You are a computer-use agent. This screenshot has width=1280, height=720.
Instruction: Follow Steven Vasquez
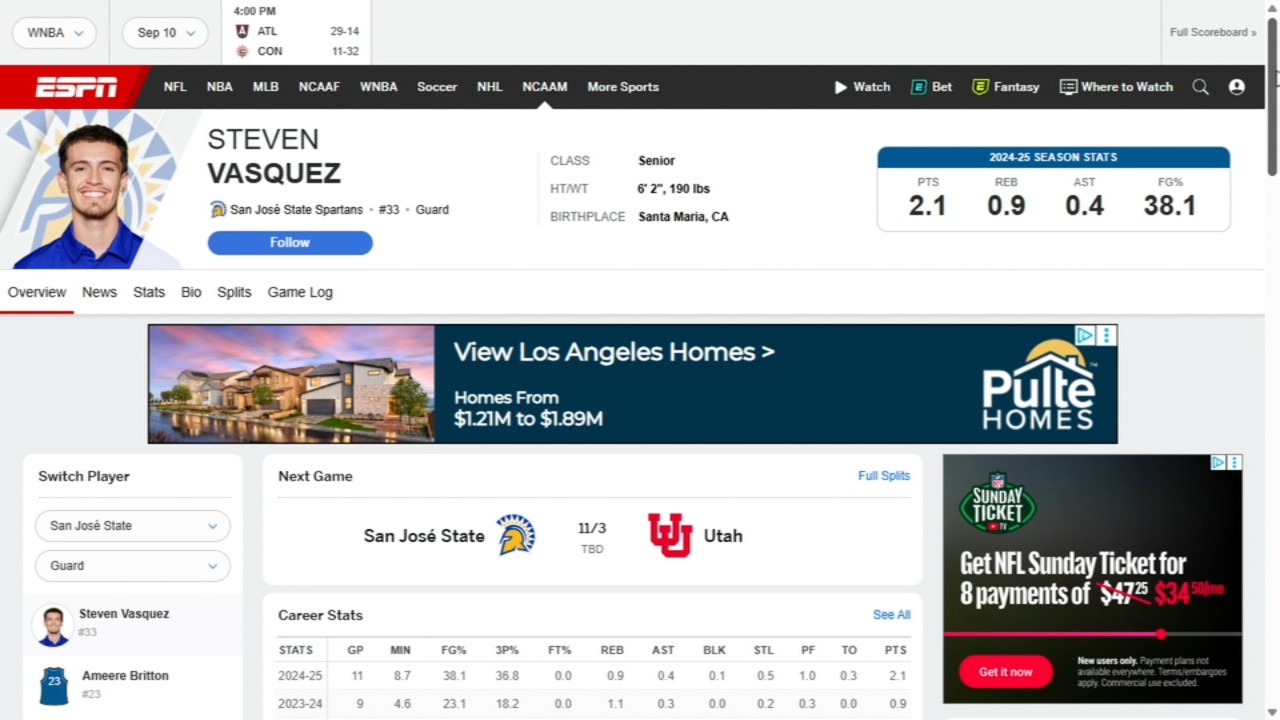click(289, 242)
